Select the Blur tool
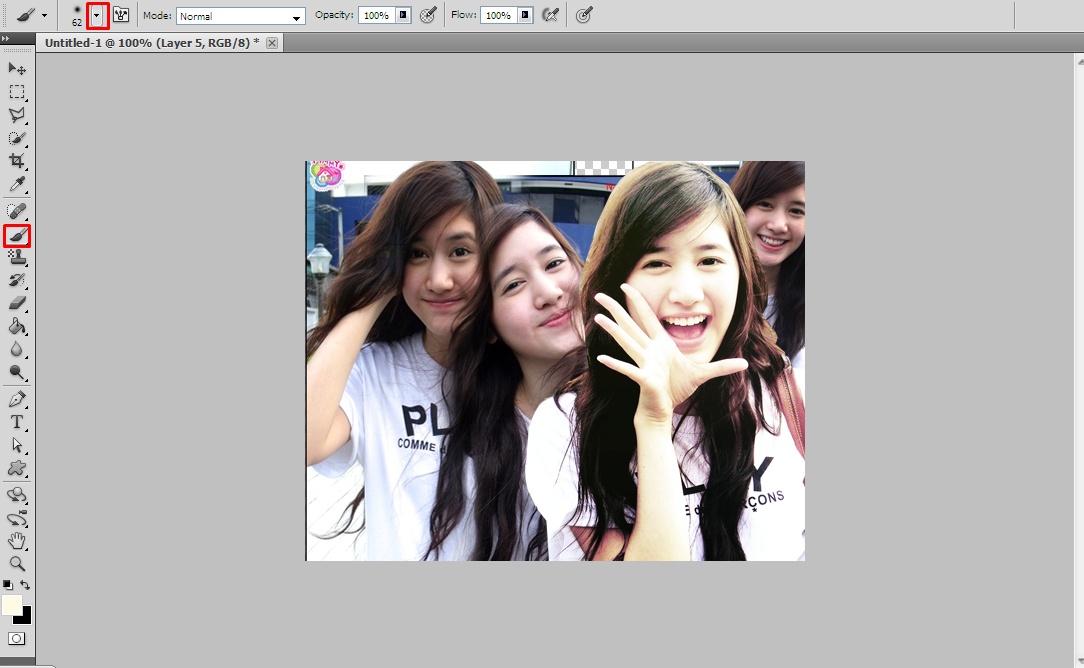Viewport: 1084px width, 668px height. (x=17, y=349)
